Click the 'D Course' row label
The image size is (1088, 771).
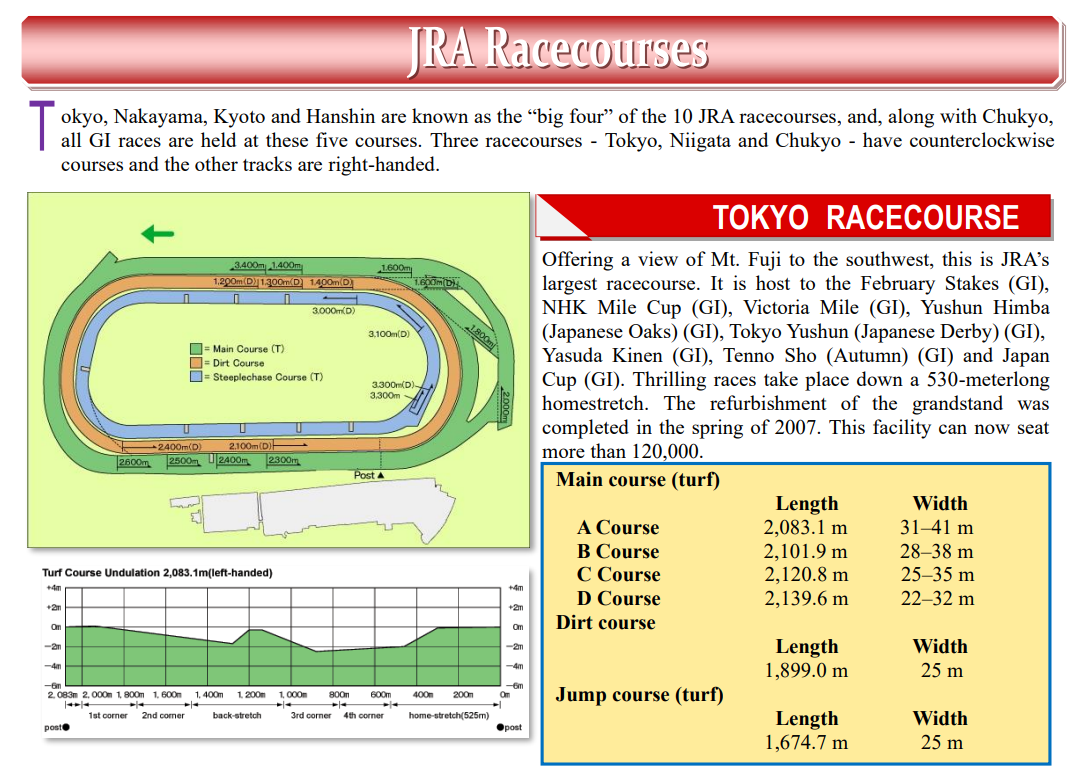pyautogui.click(x=618, y=598)
